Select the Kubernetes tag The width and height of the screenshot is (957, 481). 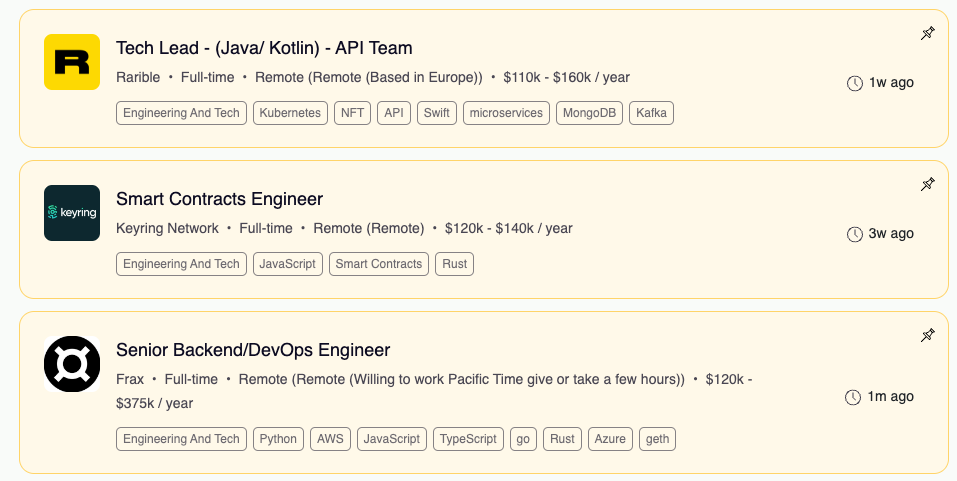(290, 113)
